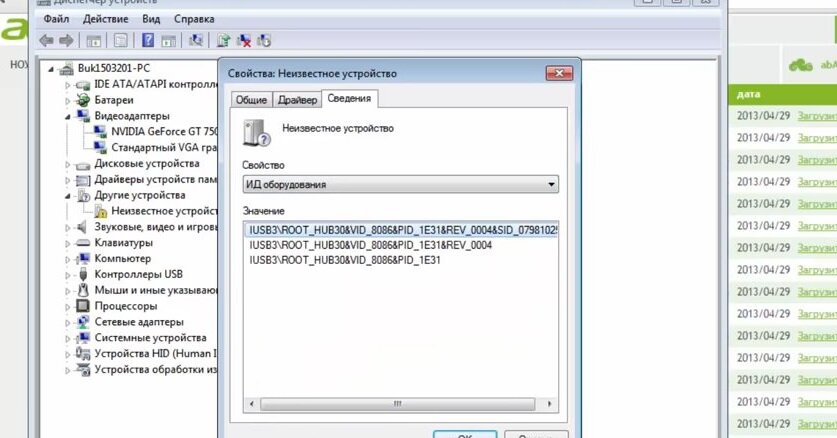Click the show/hide console tree toolbar icon
The width and height of the screenshot is (837, 438).
[94, 41]
